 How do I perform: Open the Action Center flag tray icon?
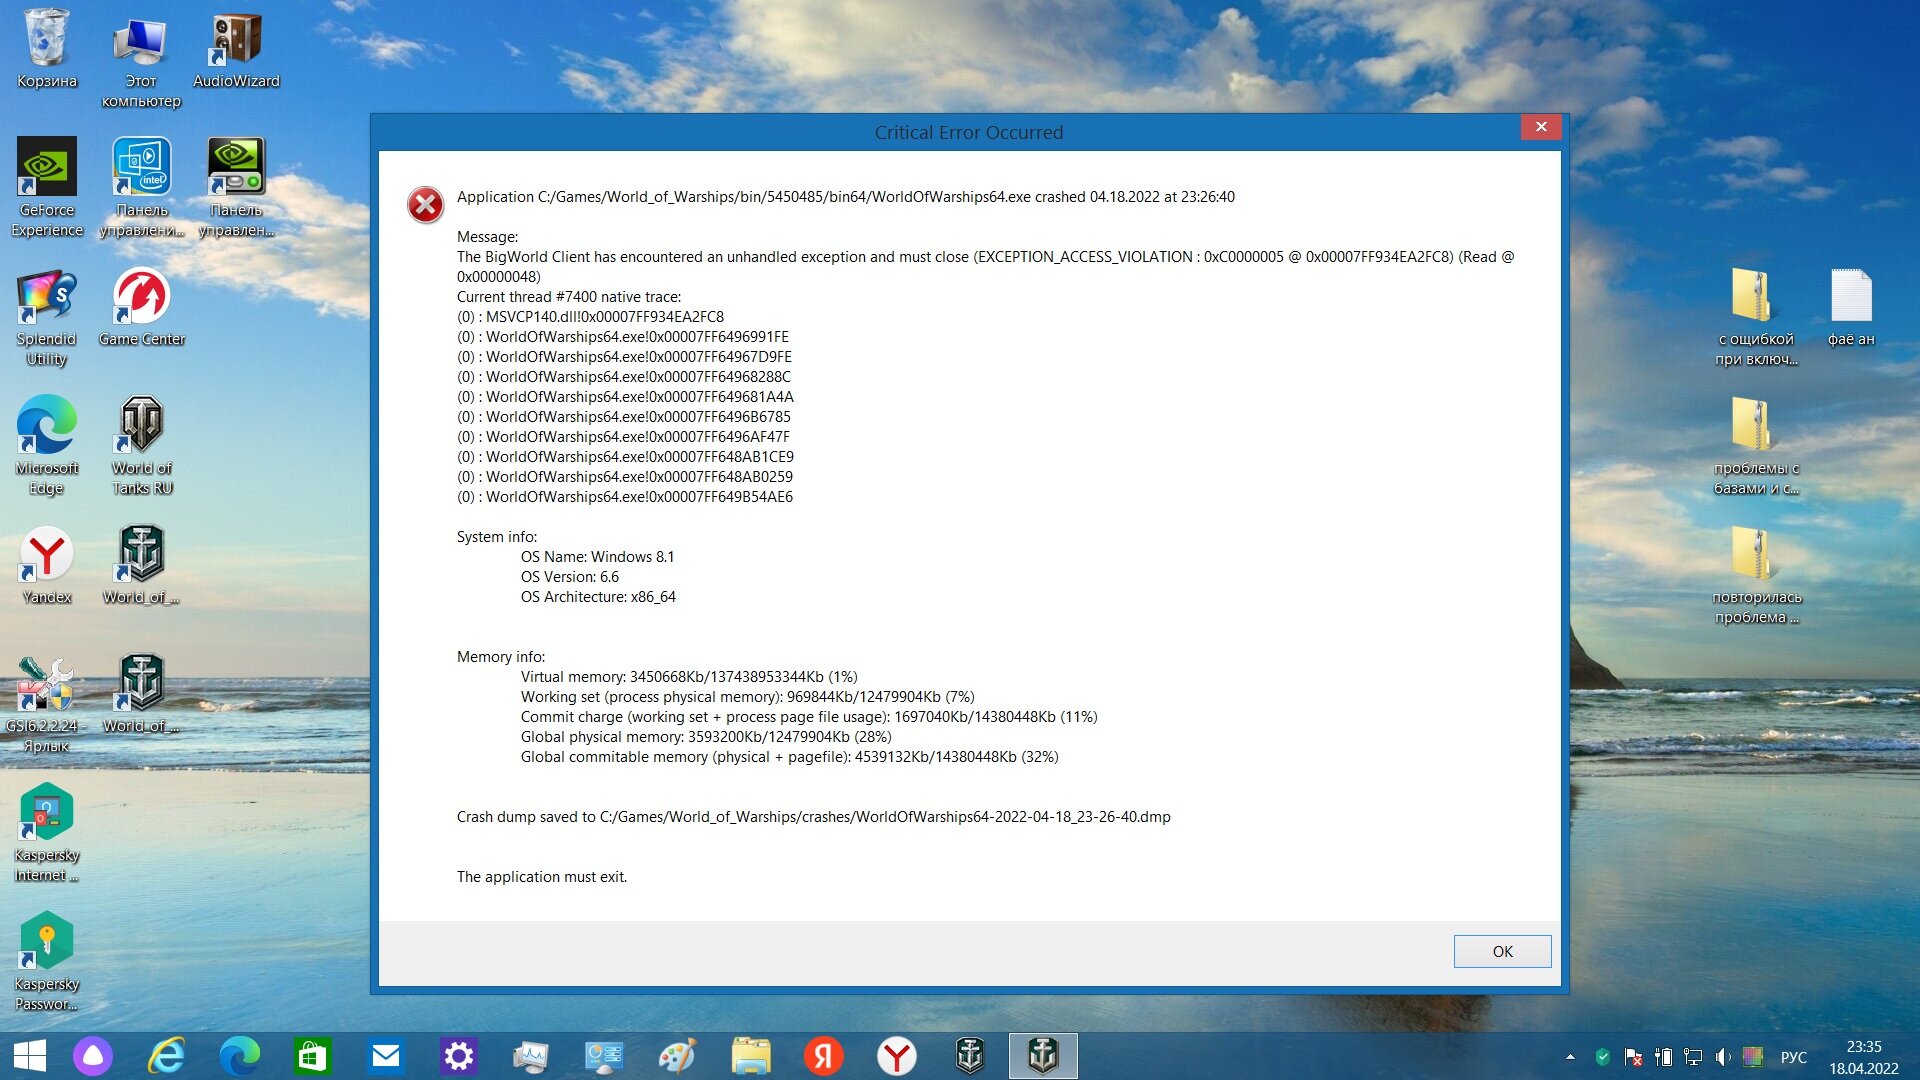[x=1633, y=1057]
